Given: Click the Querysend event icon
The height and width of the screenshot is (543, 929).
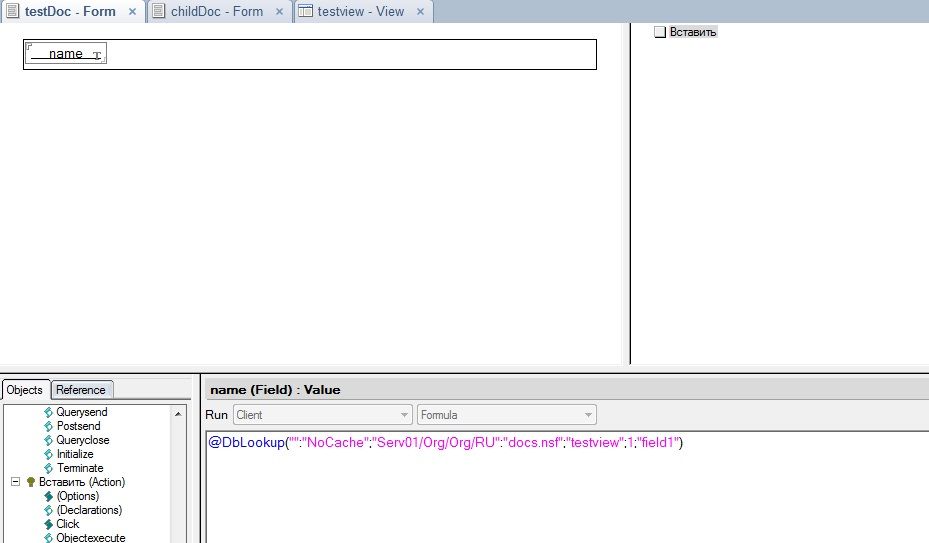Looking at the screenshot, I should click(47, 412).
